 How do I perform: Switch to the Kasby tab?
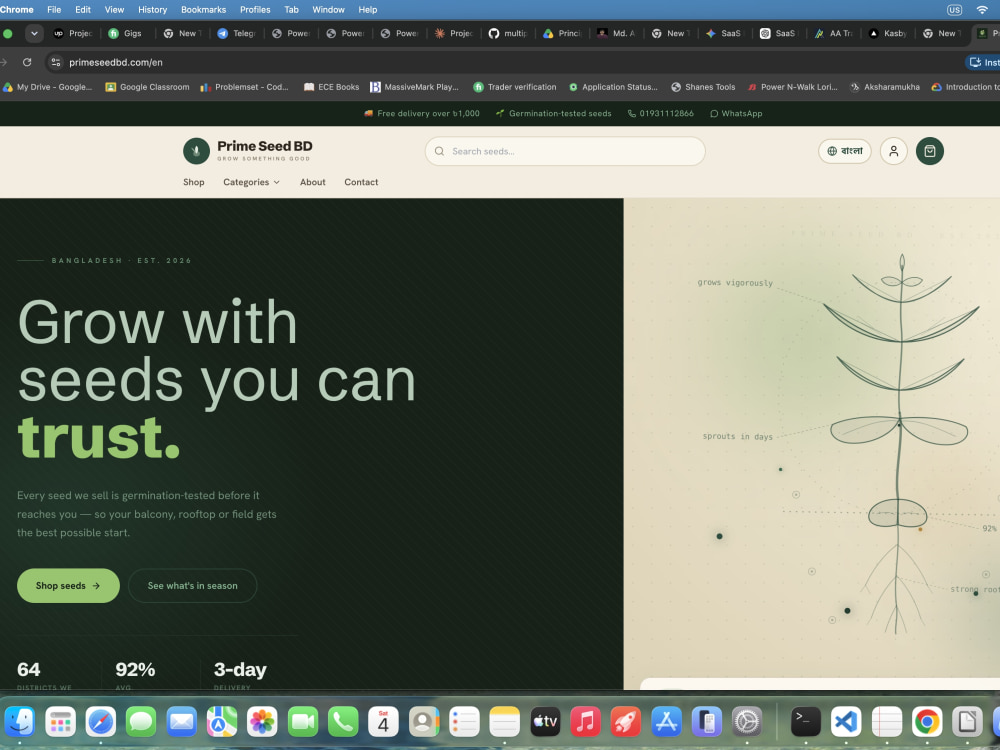pos(888,33)
